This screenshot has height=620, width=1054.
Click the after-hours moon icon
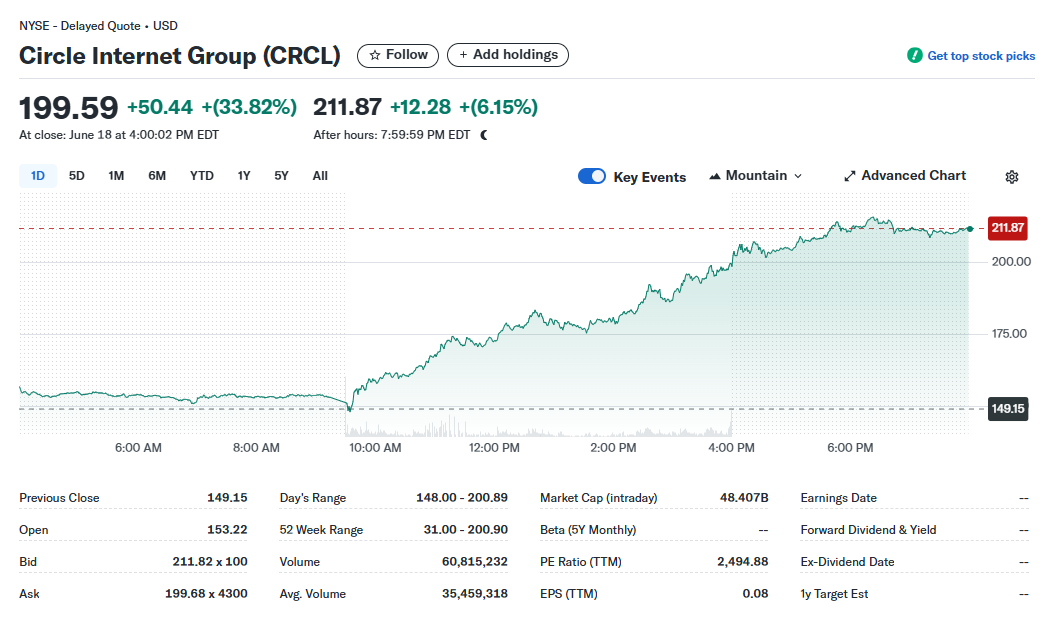(x=484, y=135)
